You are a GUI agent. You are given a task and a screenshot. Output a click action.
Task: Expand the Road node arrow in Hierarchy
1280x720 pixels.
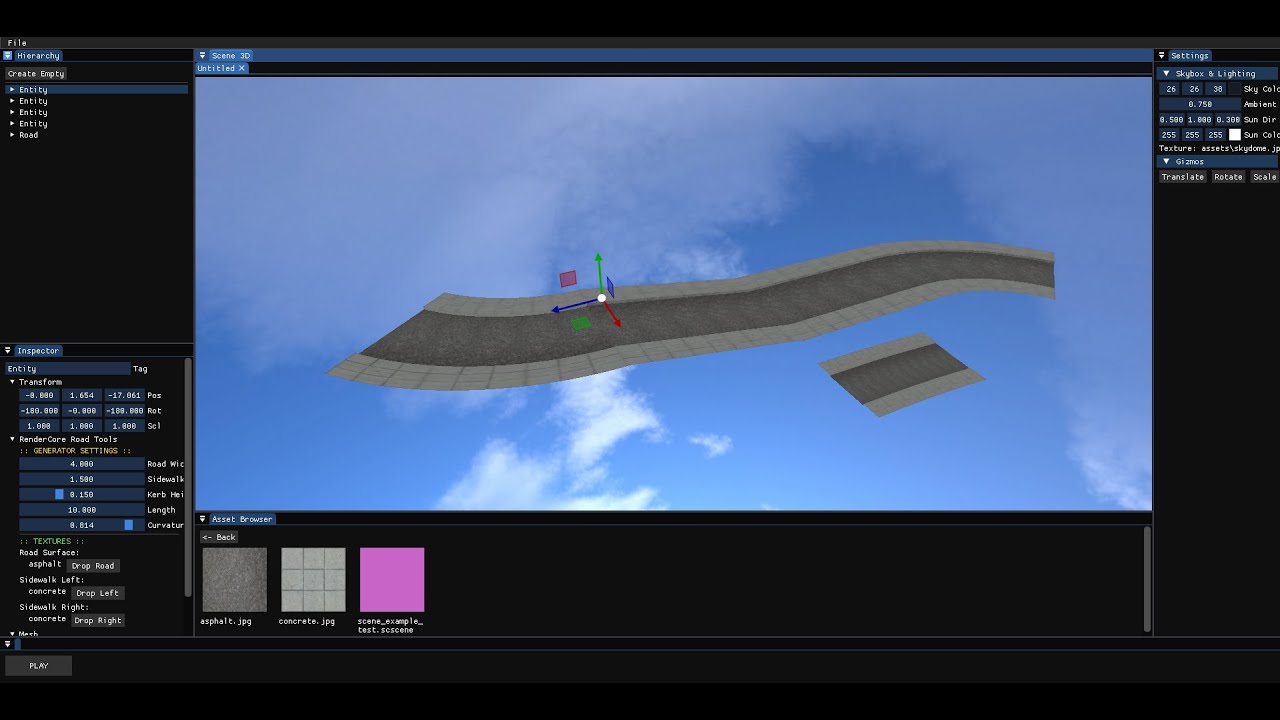click(x=12, y=135)
